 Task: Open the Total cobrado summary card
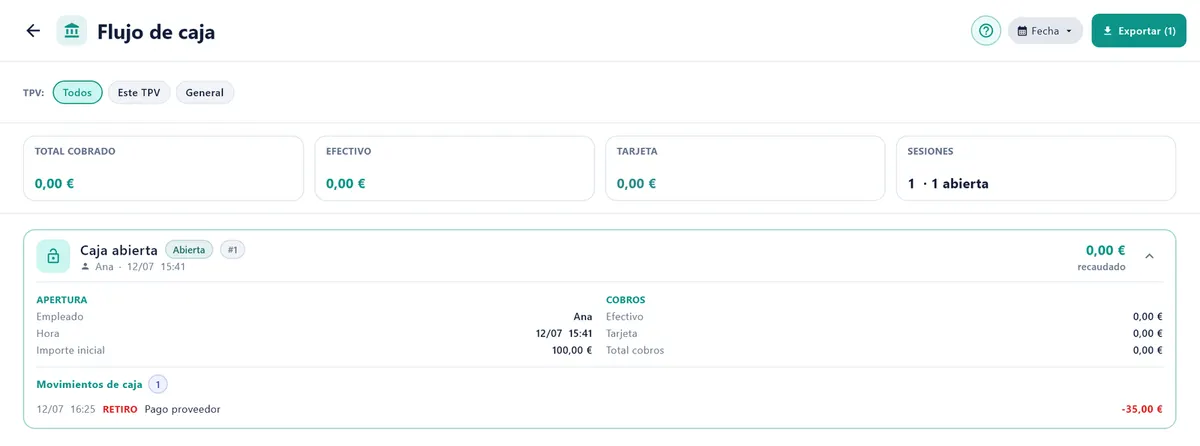tap(163, 169)
